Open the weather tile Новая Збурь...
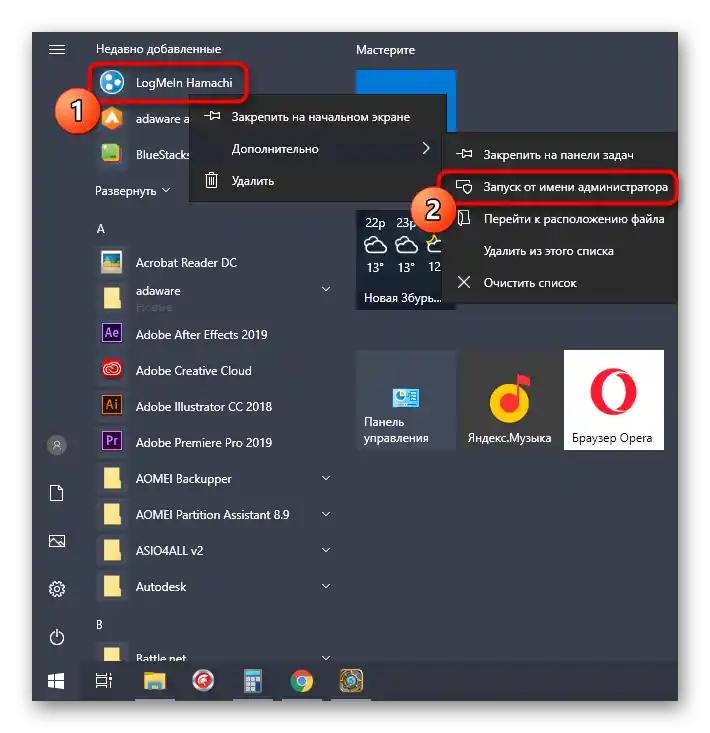 [x=400, y=260]
